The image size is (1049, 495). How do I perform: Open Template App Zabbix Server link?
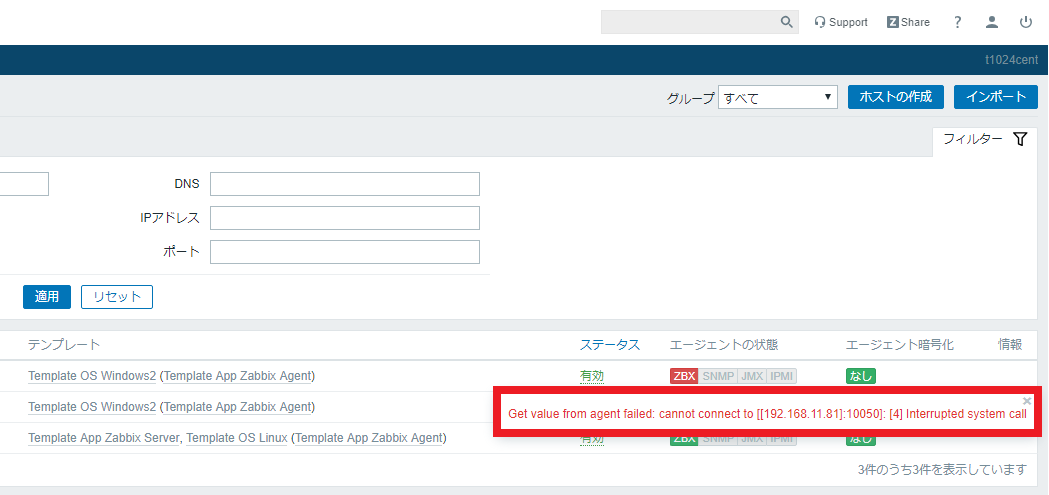[104, 438]
